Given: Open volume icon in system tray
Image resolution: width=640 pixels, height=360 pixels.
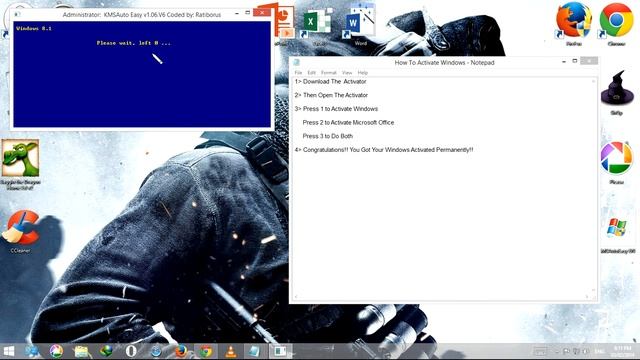Looking at the screenshot, I should click(x=586, y=351).
